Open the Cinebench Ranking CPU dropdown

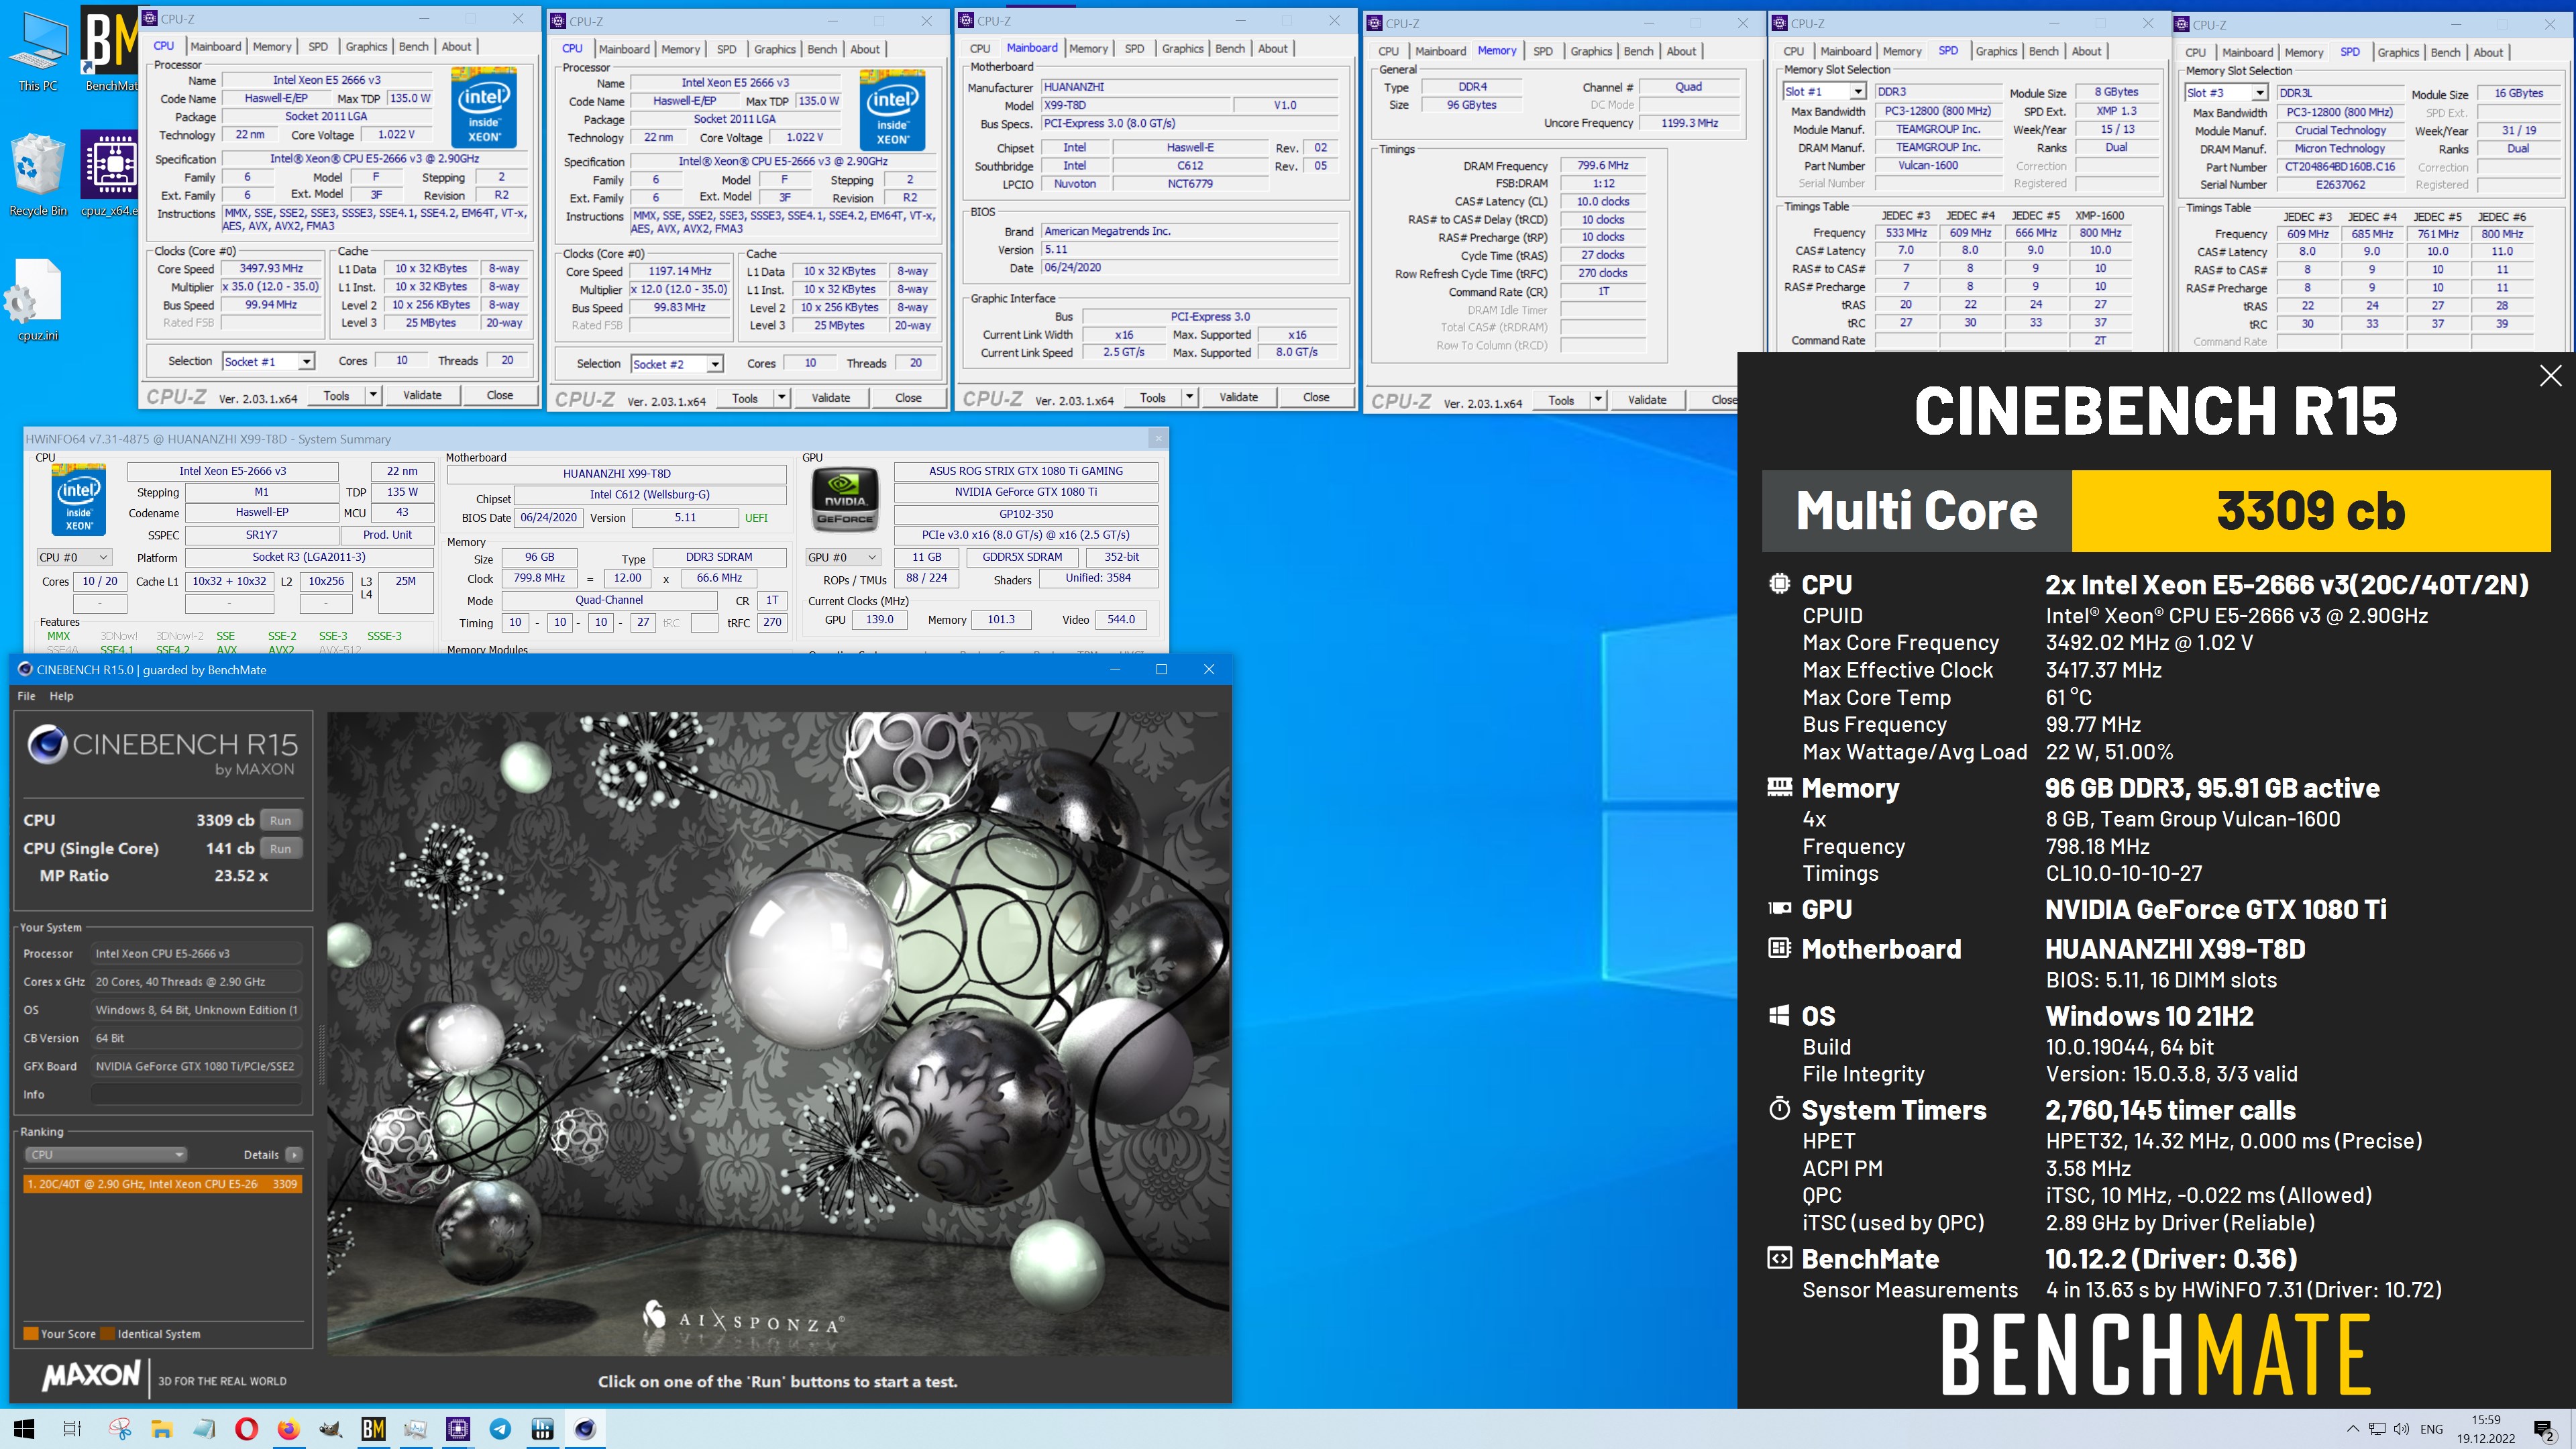pyautogui.click(x=105, y=1154)
